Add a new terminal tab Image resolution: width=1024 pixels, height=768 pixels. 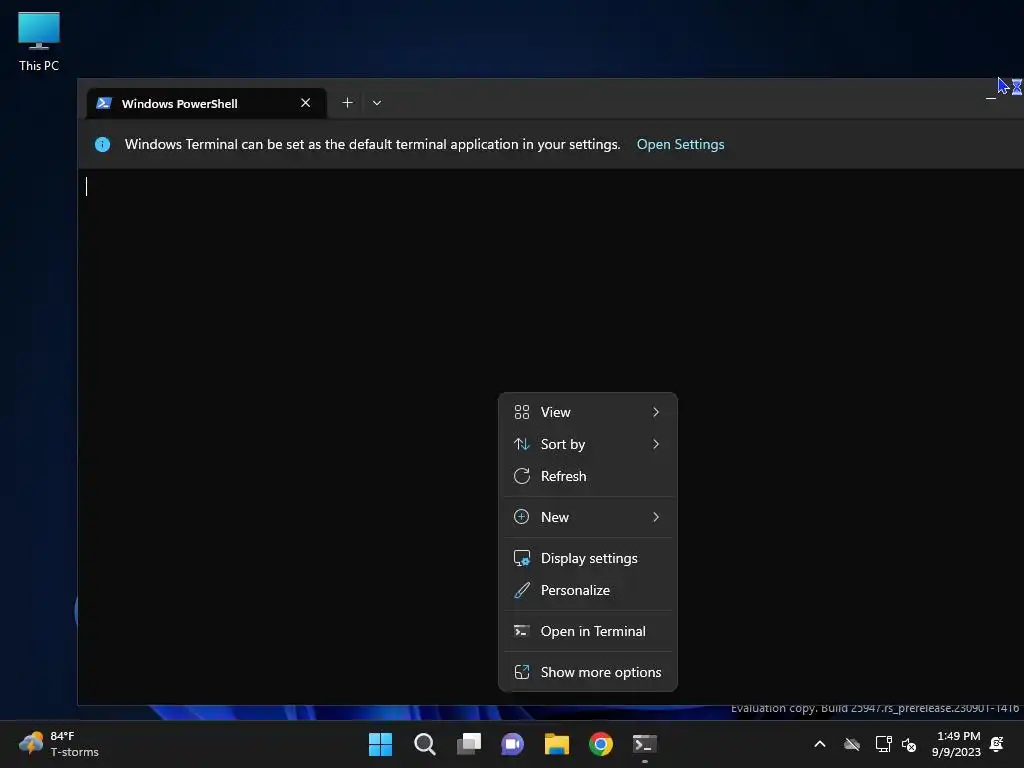(x=347, y=103)
